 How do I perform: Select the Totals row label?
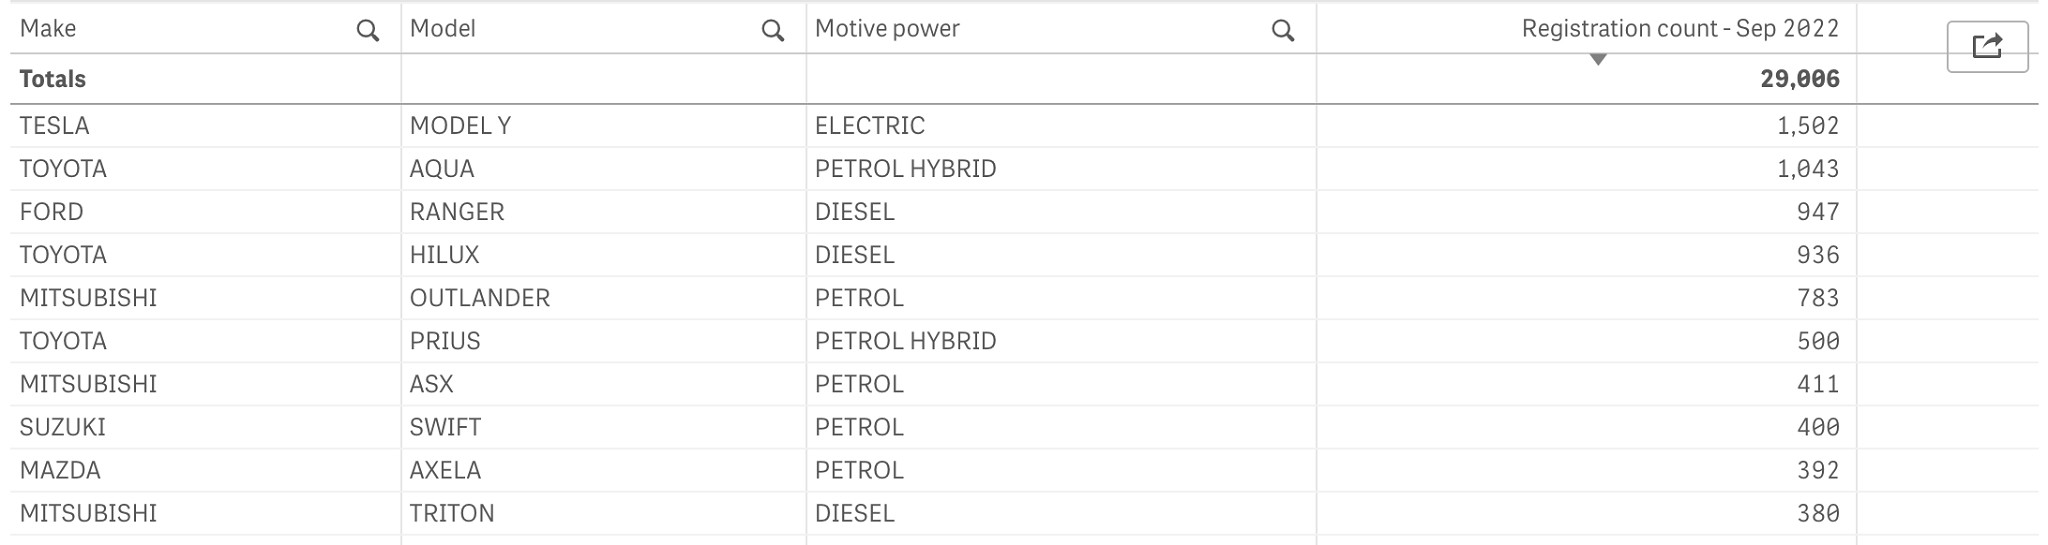coord(53,79)
